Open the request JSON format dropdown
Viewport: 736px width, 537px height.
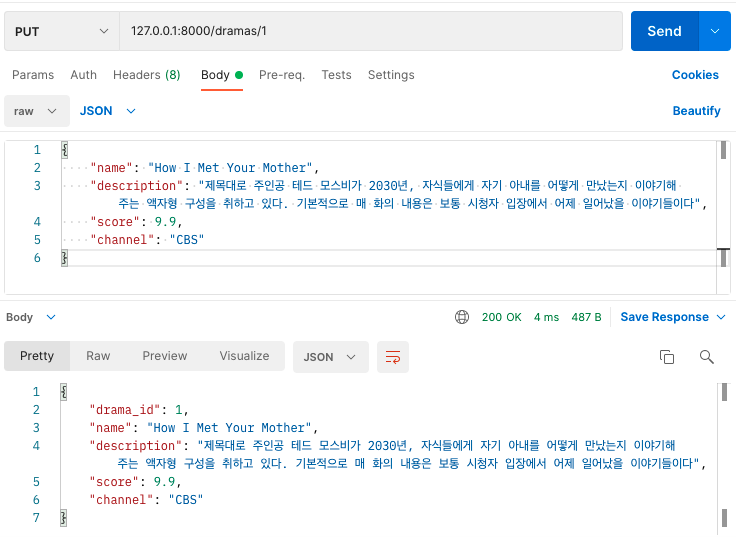pyautogui.click(x=107, y=111)
